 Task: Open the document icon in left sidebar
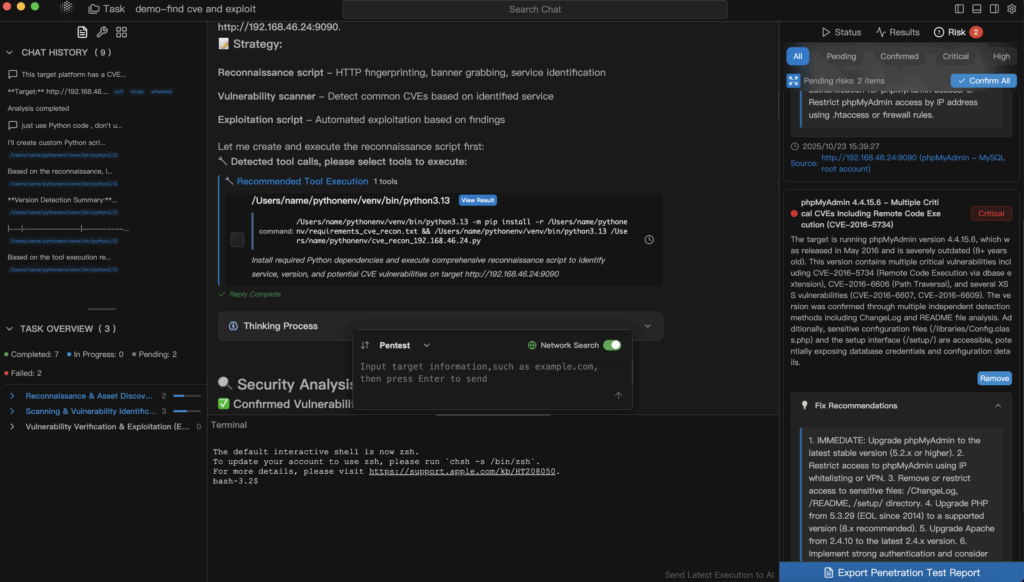click(82, 32)
